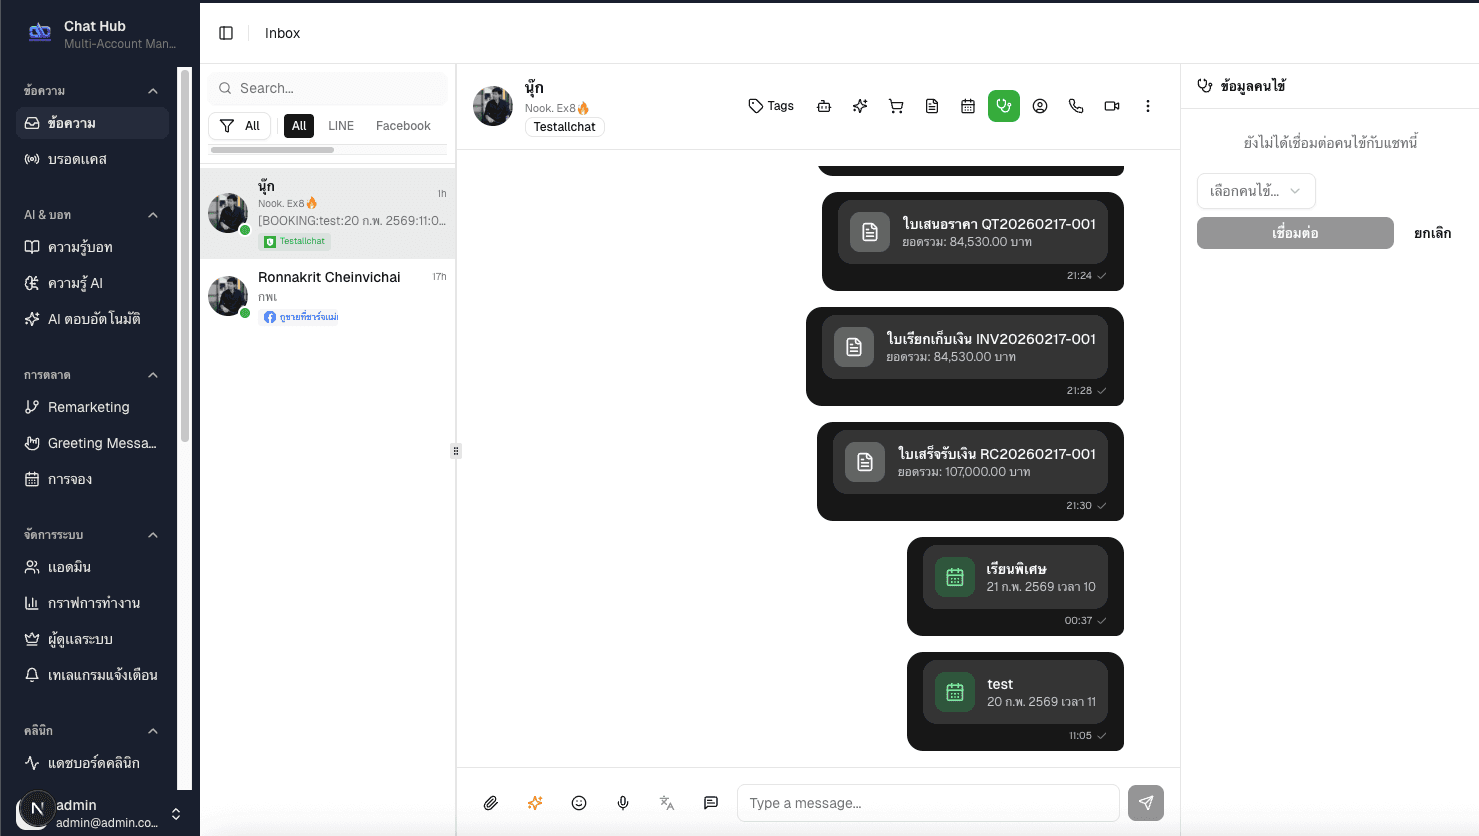
Task: Open the emoji picker in the message bar
Action: [x=578, y=803]
